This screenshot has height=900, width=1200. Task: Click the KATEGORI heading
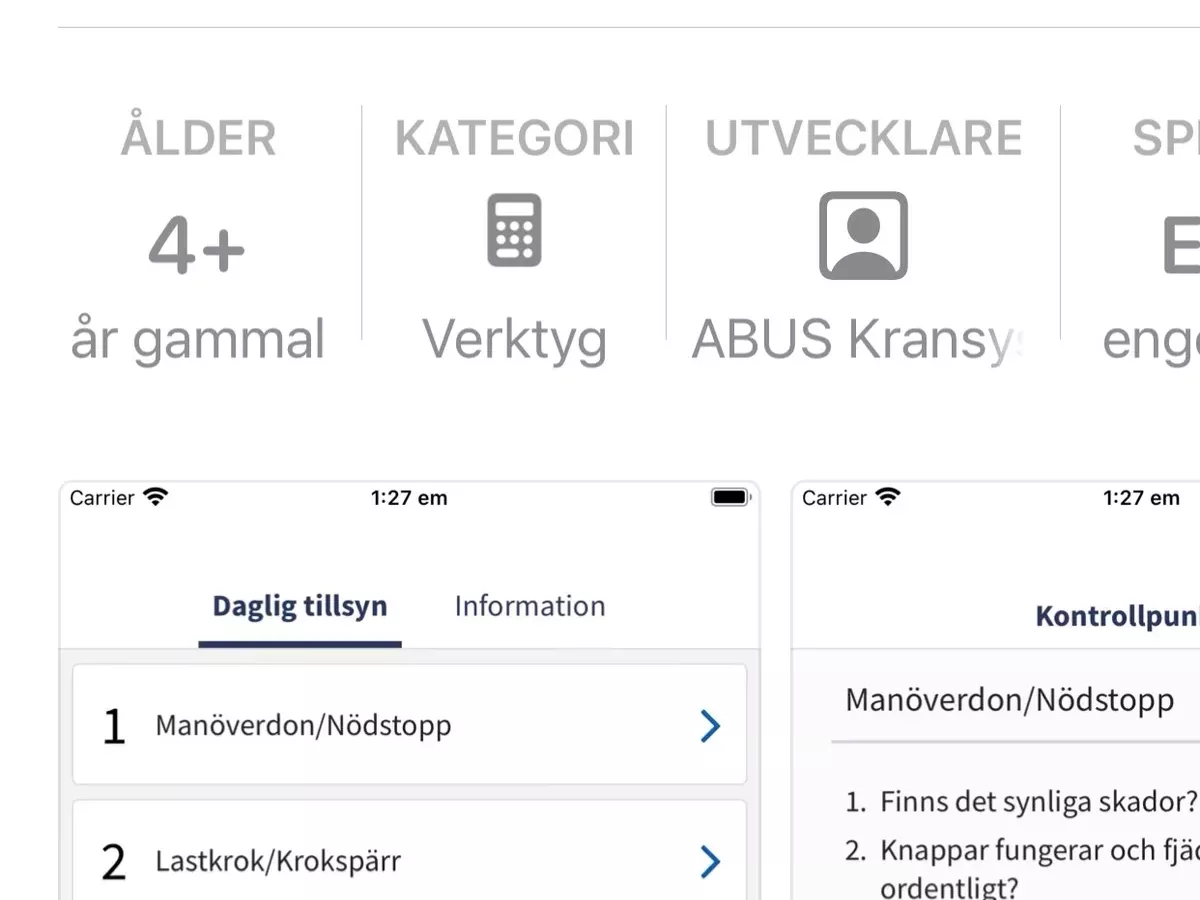tap(514, 139)
